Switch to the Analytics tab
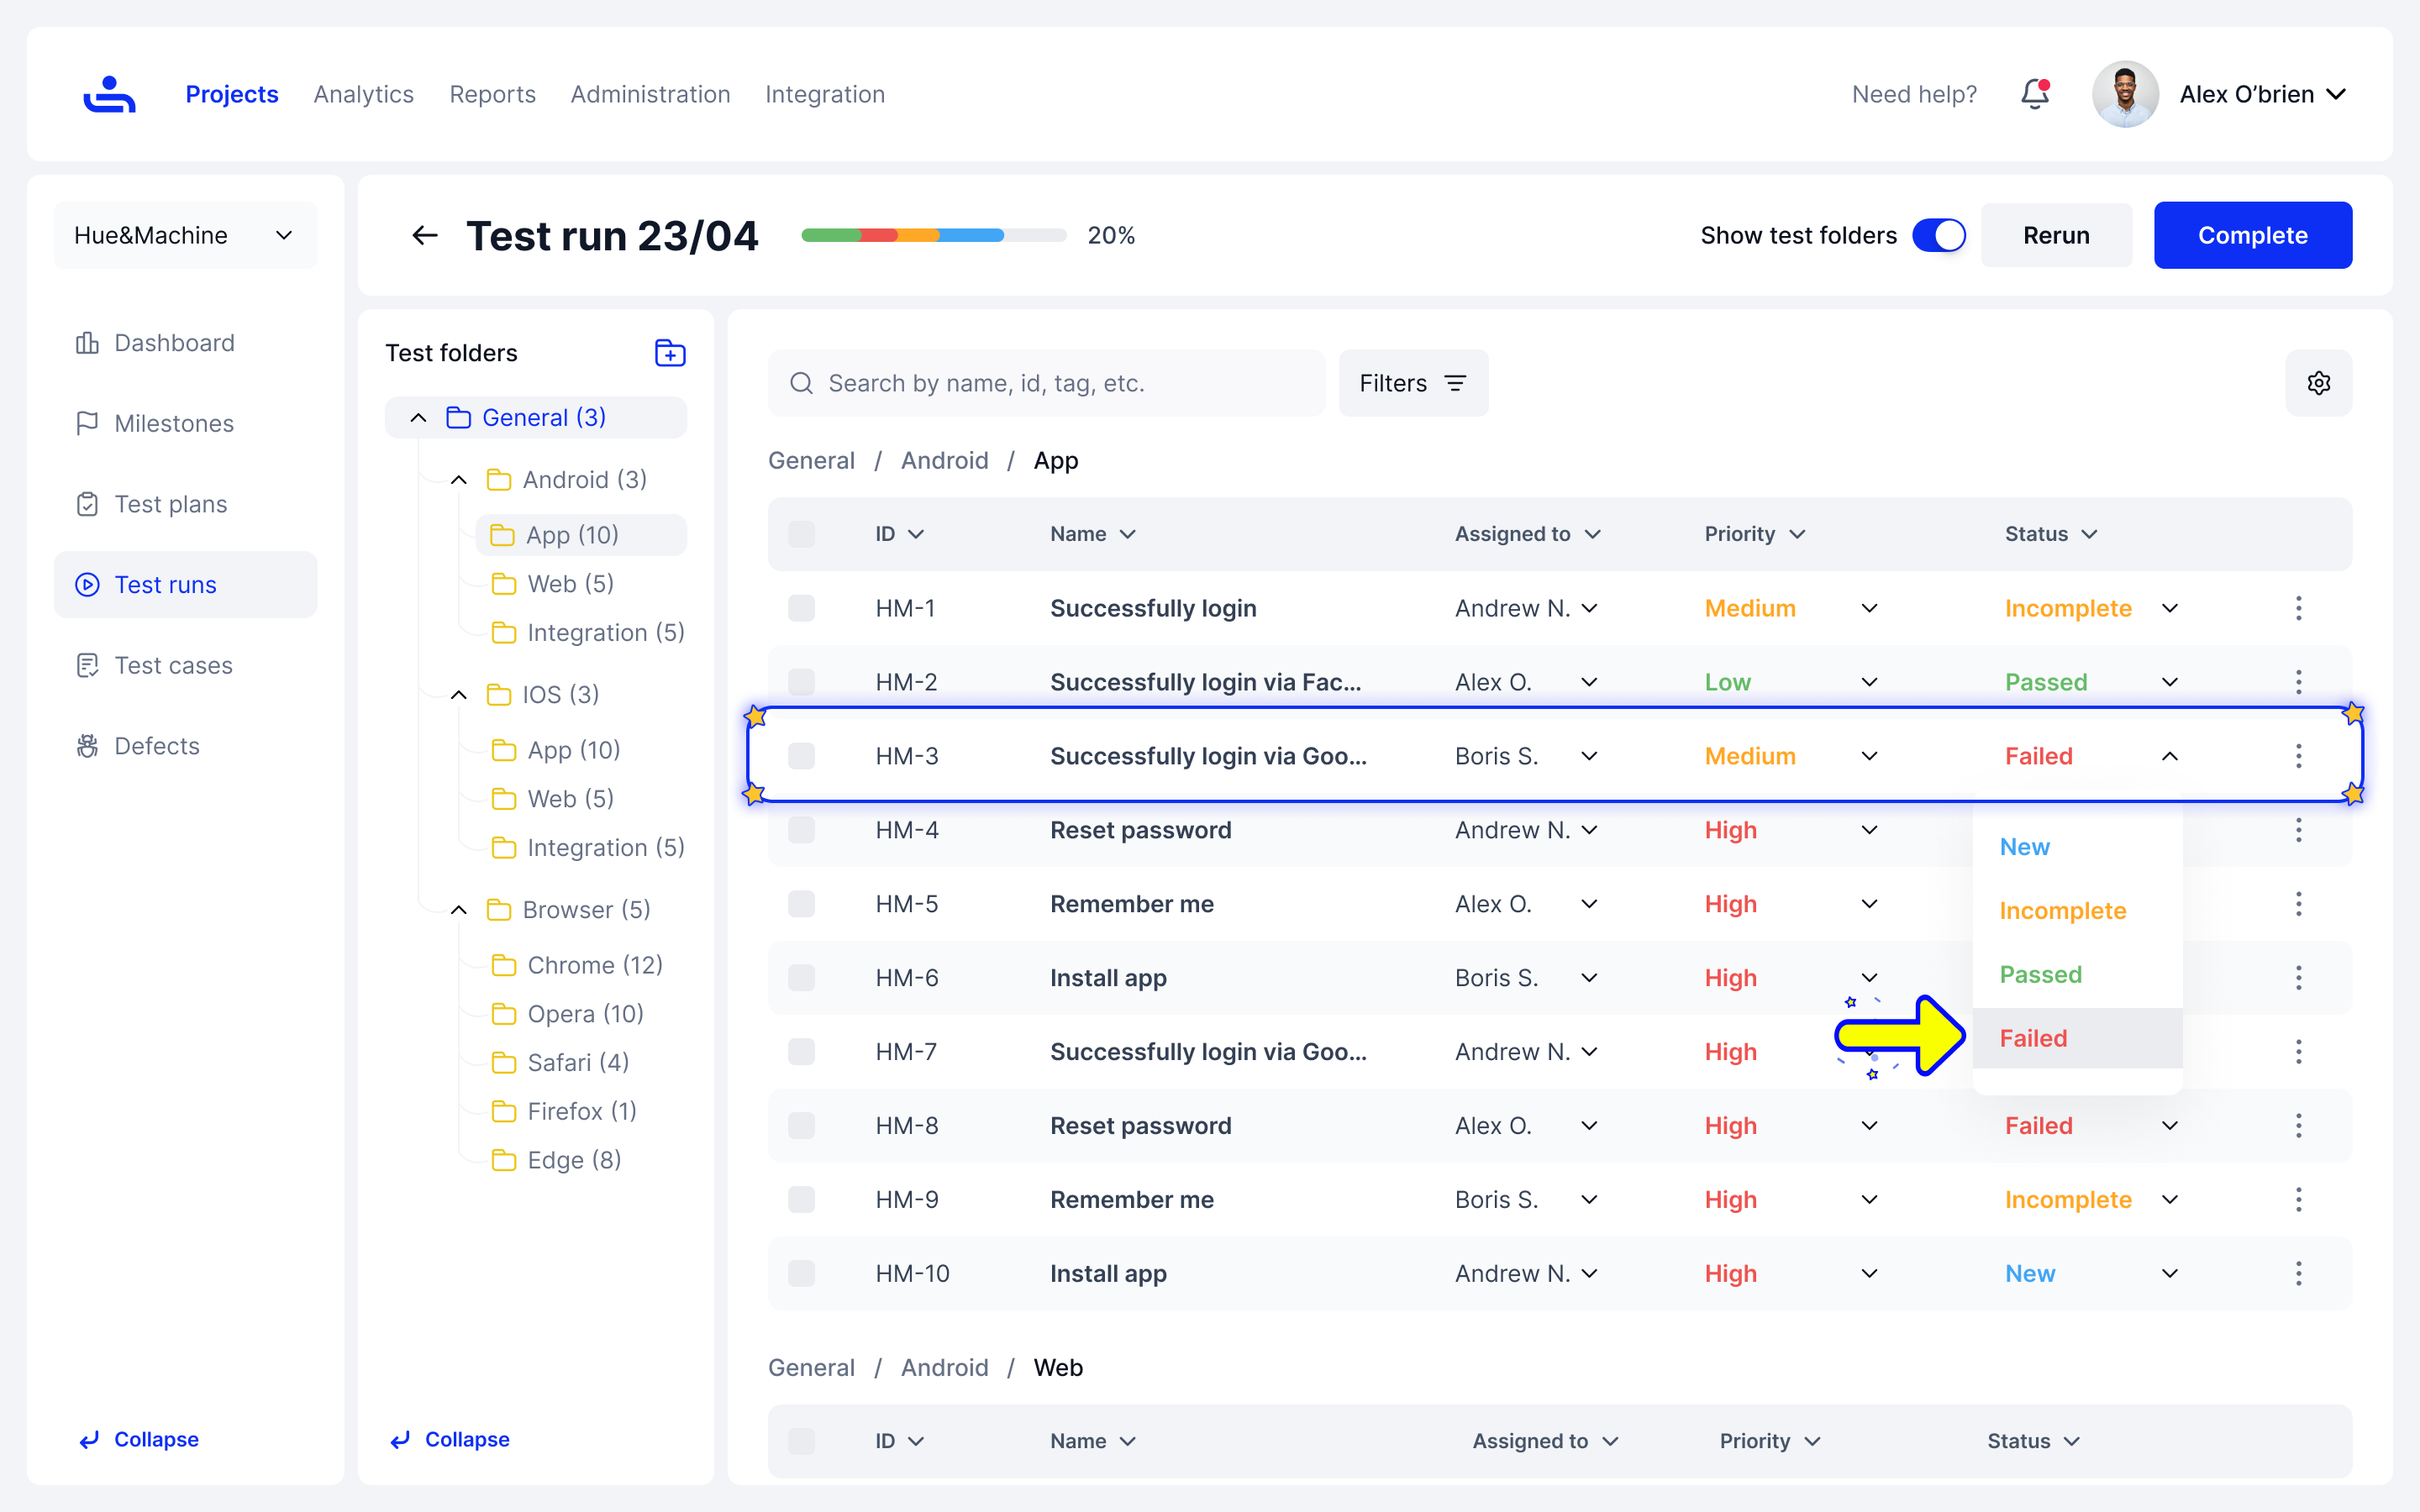 pos(363,94)
